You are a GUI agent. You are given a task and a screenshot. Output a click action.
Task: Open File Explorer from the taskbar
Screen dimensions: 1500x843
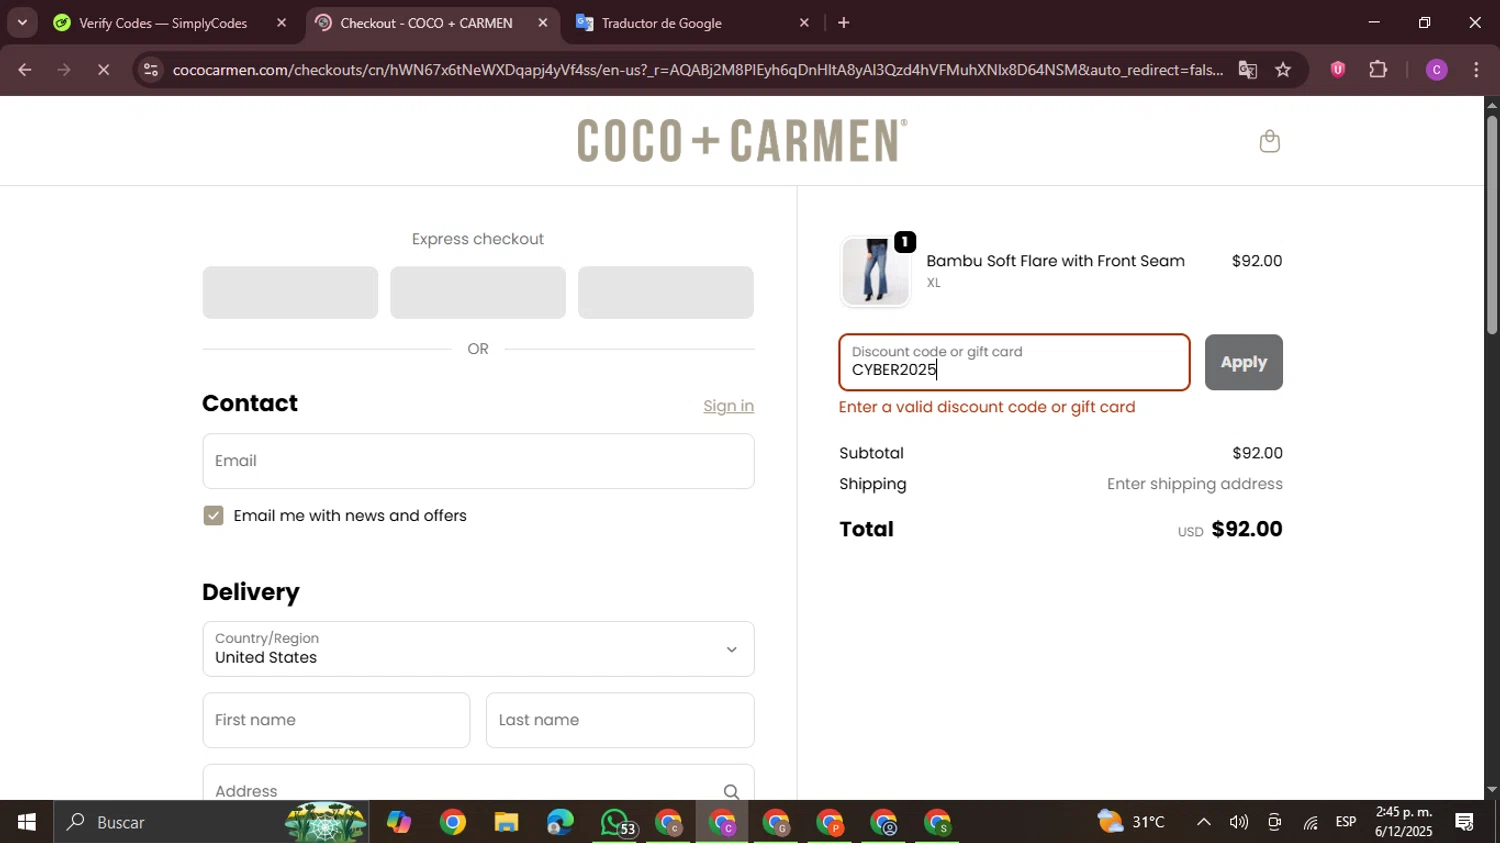click(506, 822)
